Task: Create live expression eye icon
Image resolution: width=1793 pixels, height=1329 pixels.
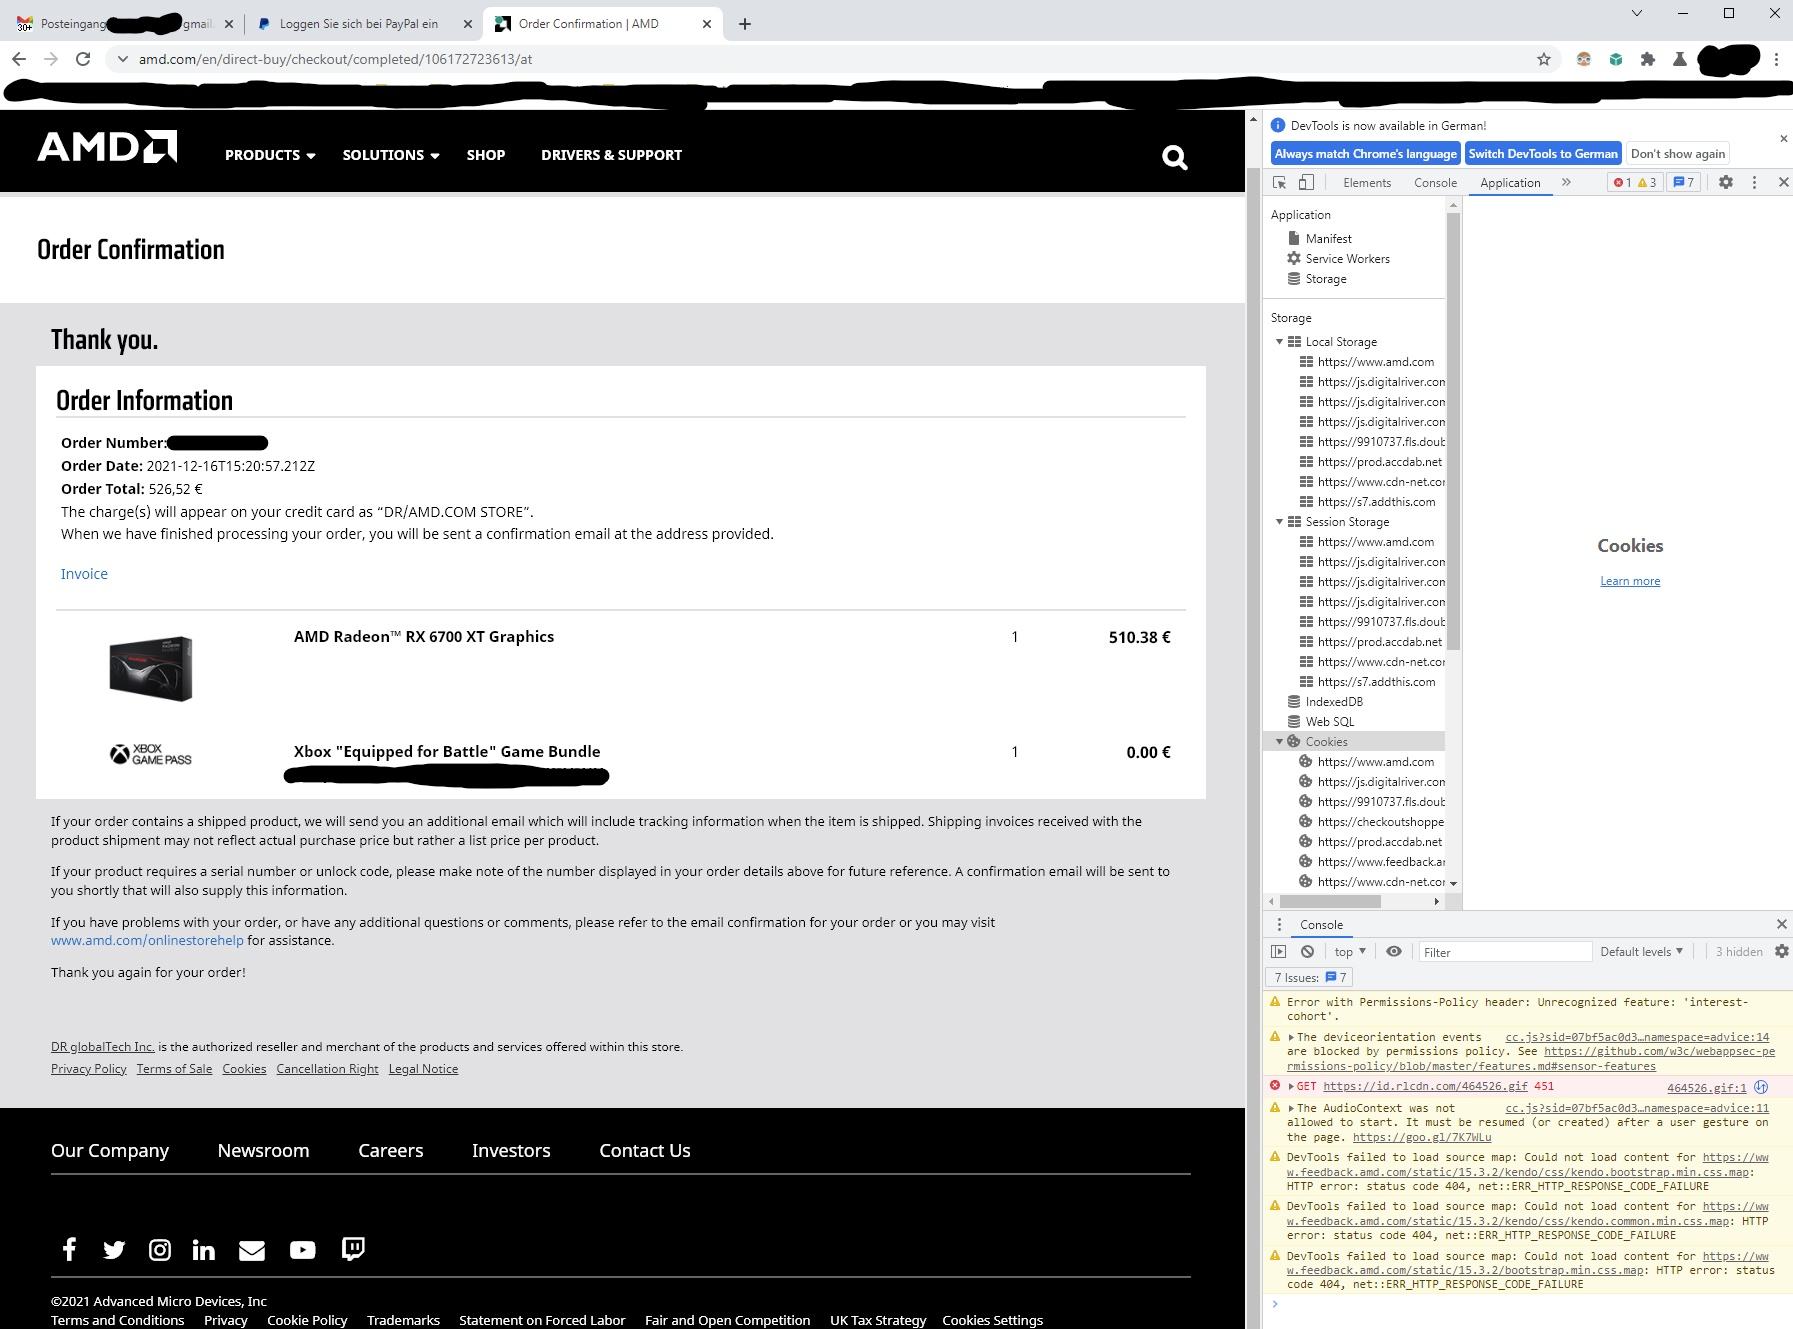Action: (1394, 951)
